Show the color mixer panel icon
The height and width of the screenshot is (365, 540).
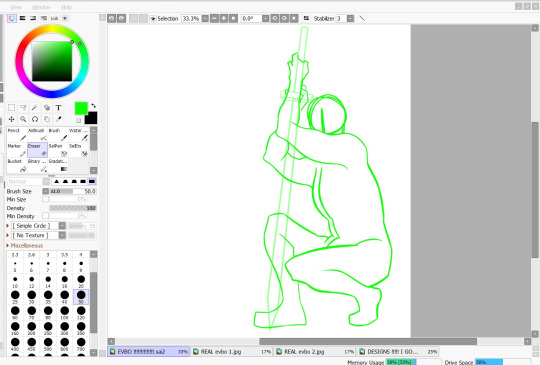click(44, 18)
